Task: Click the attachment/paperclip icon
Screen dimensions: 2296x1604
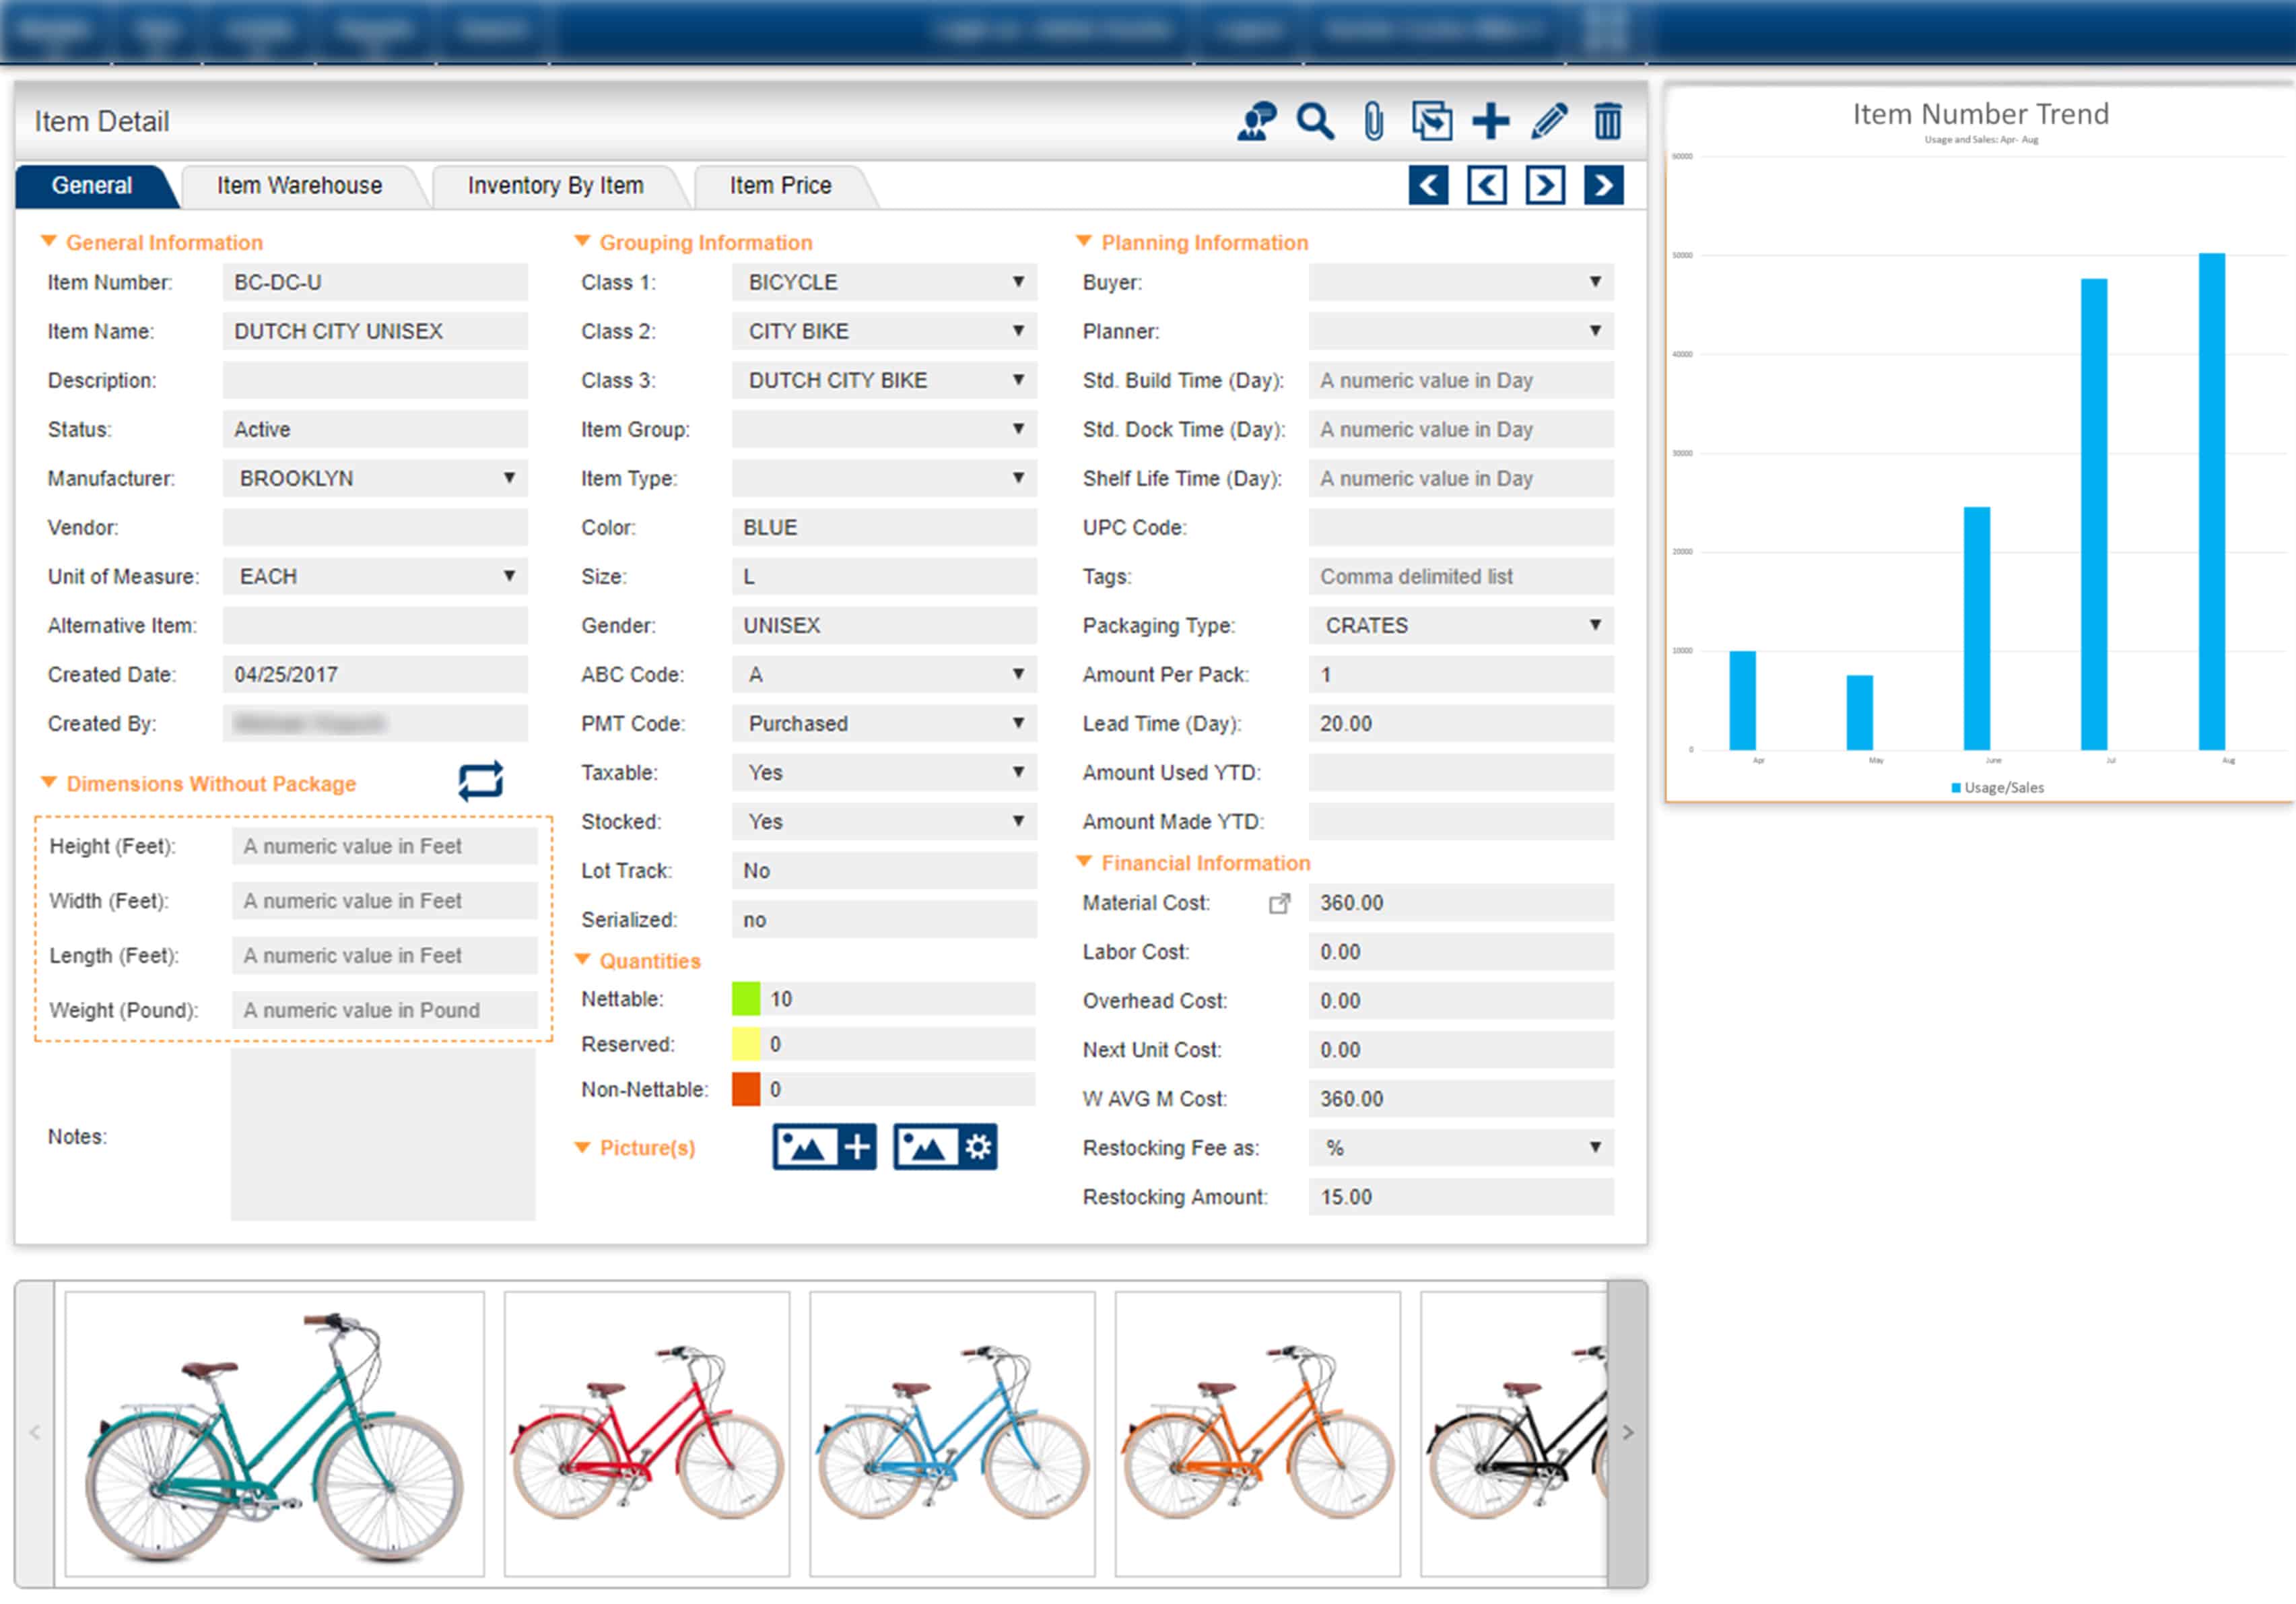Action: 1378,121
